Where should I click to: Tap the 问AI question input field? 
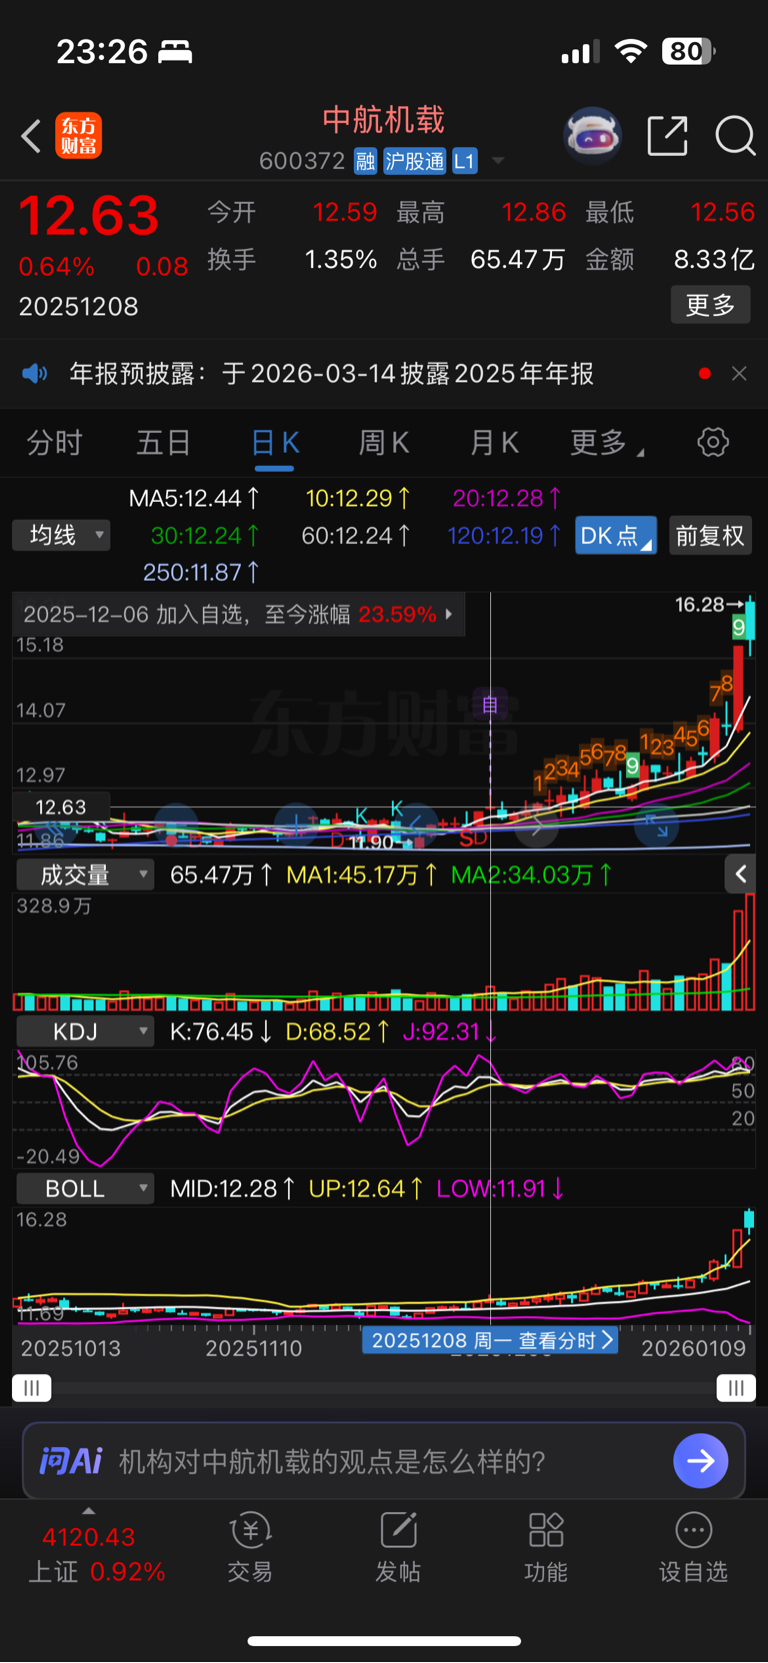384,1461
